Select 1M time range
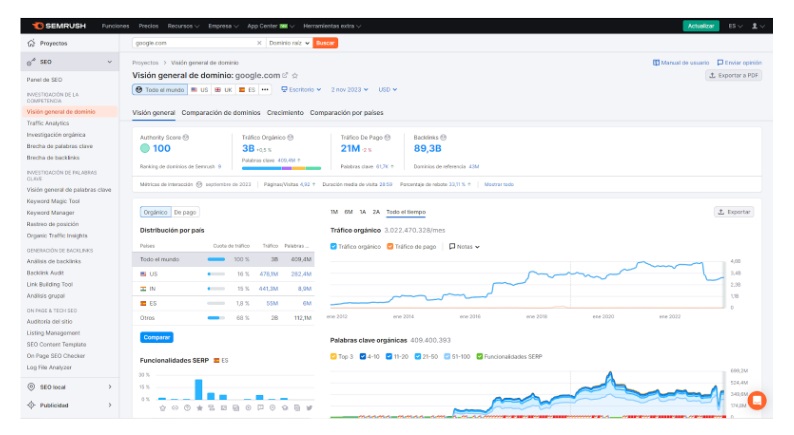Screen dimensions: 794x435 334,212
